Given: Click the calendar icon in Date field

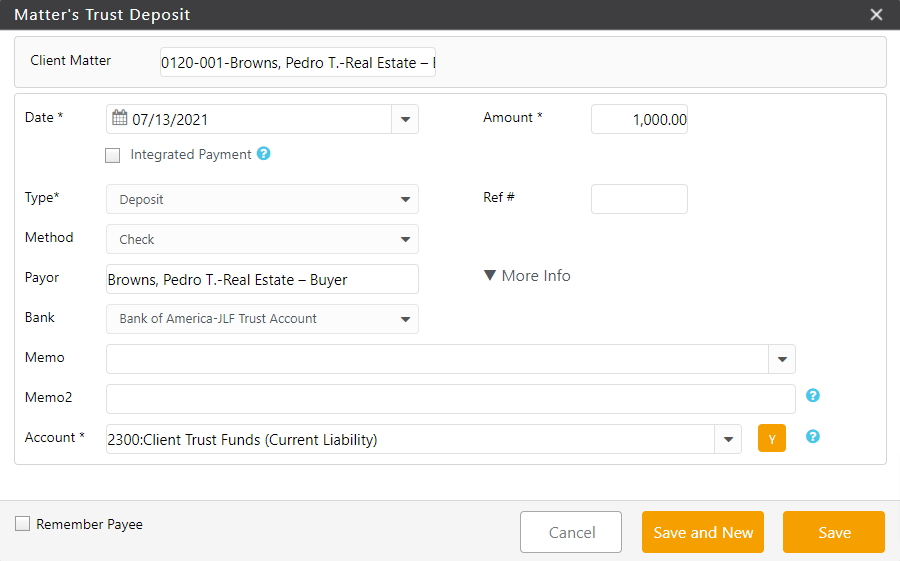Looking at the screenshot, I should [119, 119].
